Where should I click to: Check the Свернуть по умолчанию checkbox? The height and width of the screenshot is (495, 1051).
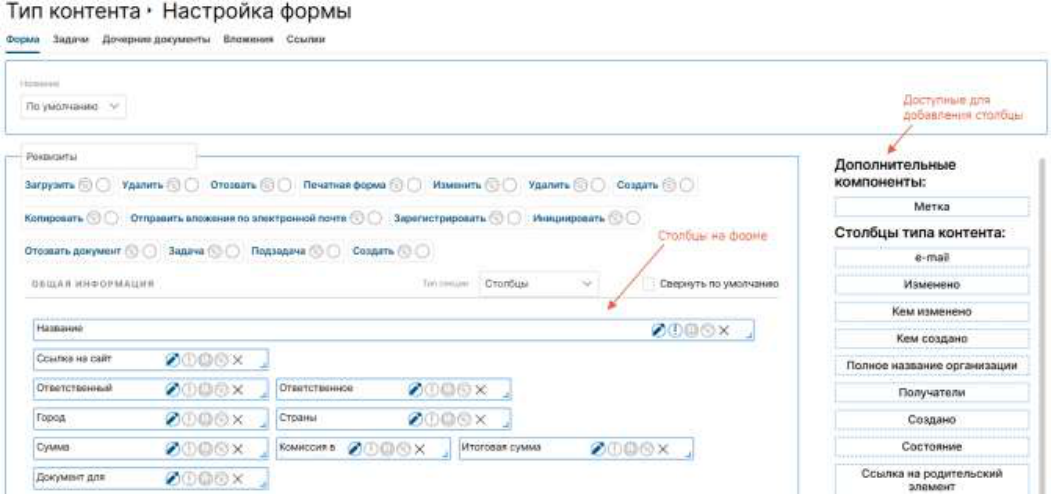pos(648,284)
